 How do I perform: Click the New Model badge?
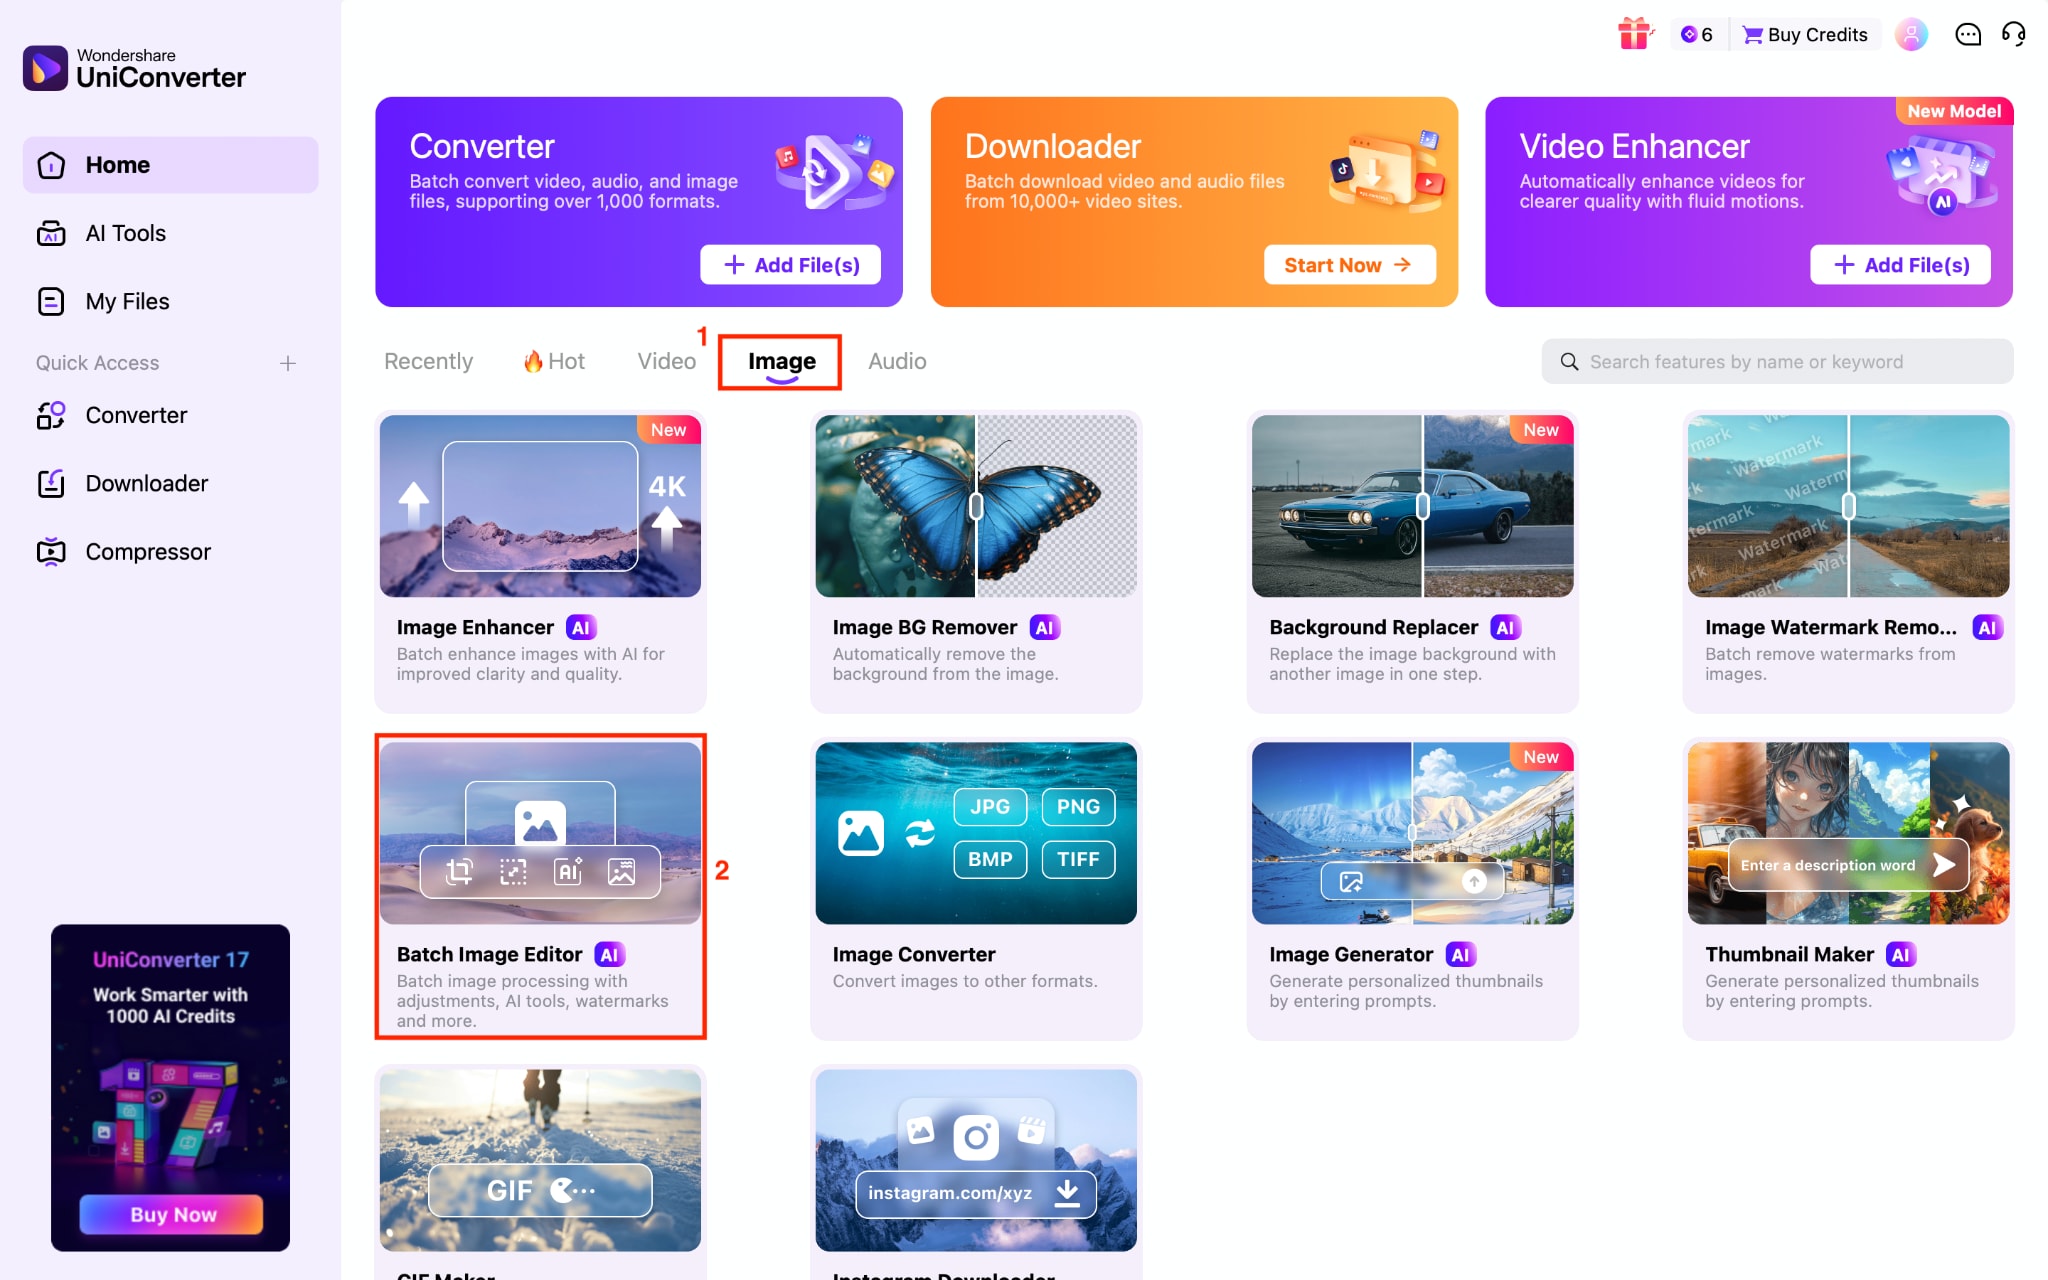tap(1954, 111)
